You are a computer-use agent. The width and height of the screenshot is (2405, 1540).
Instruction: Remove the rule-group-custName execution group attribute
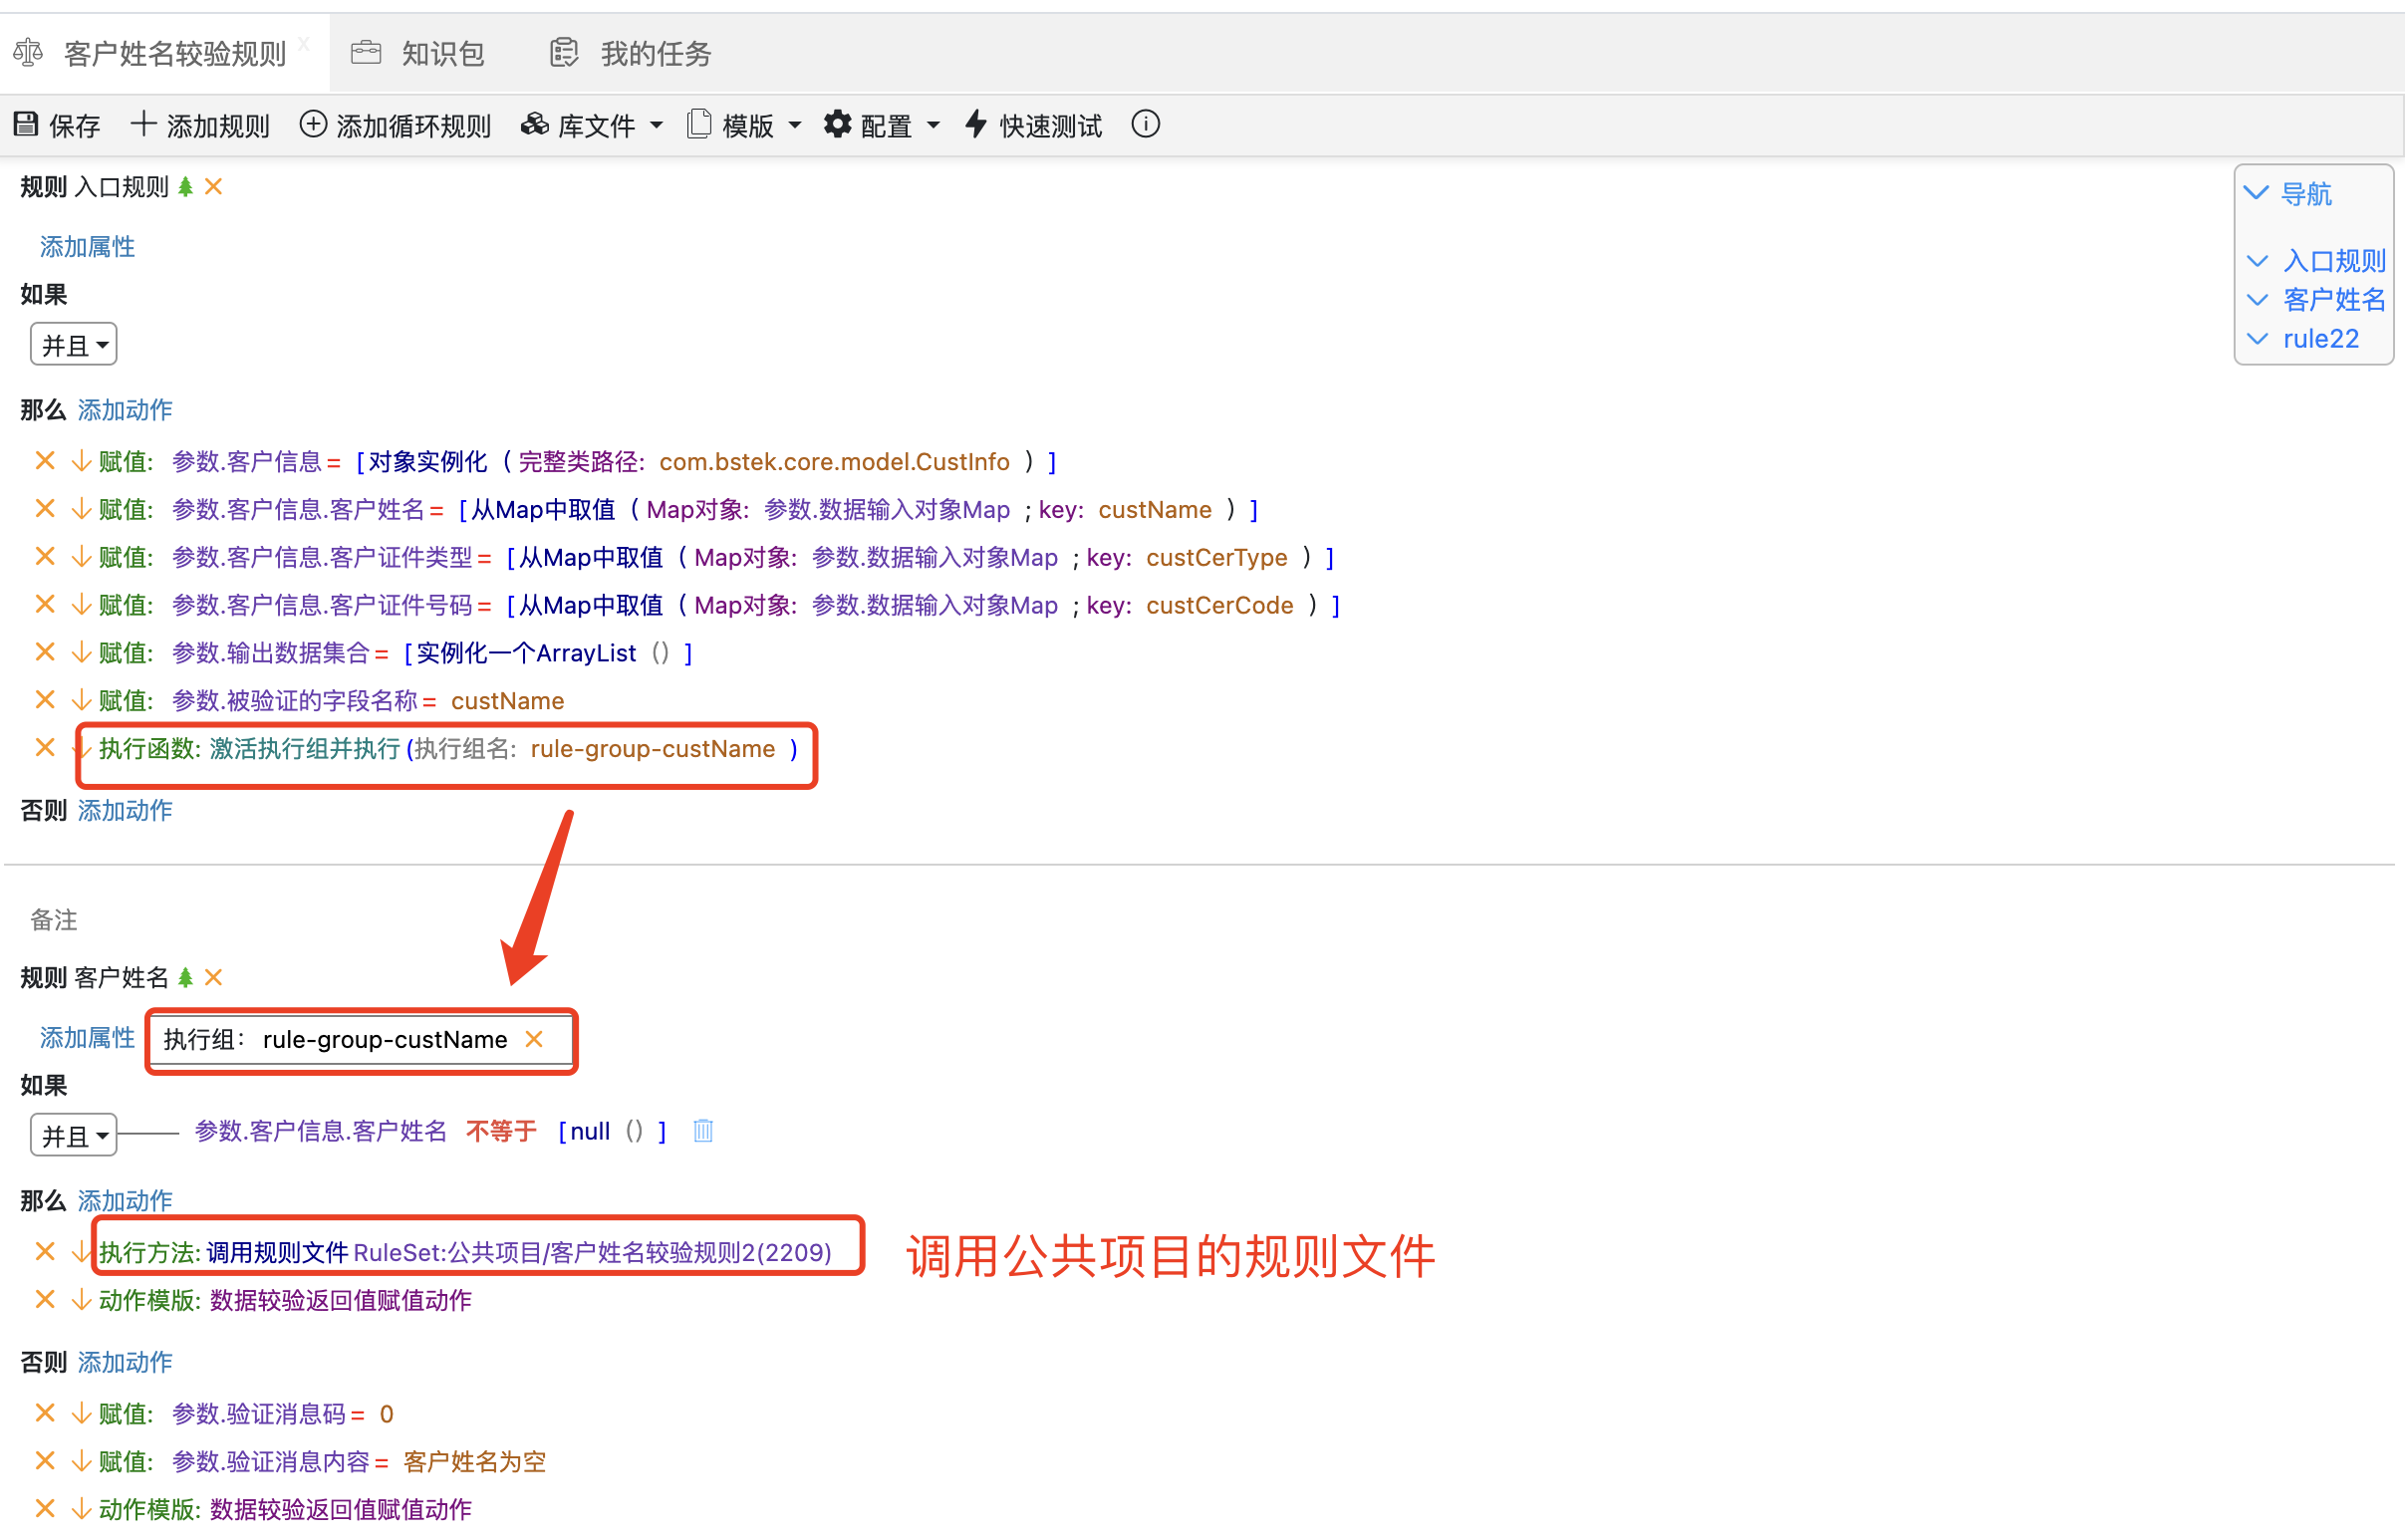[x=535, y=1039]
